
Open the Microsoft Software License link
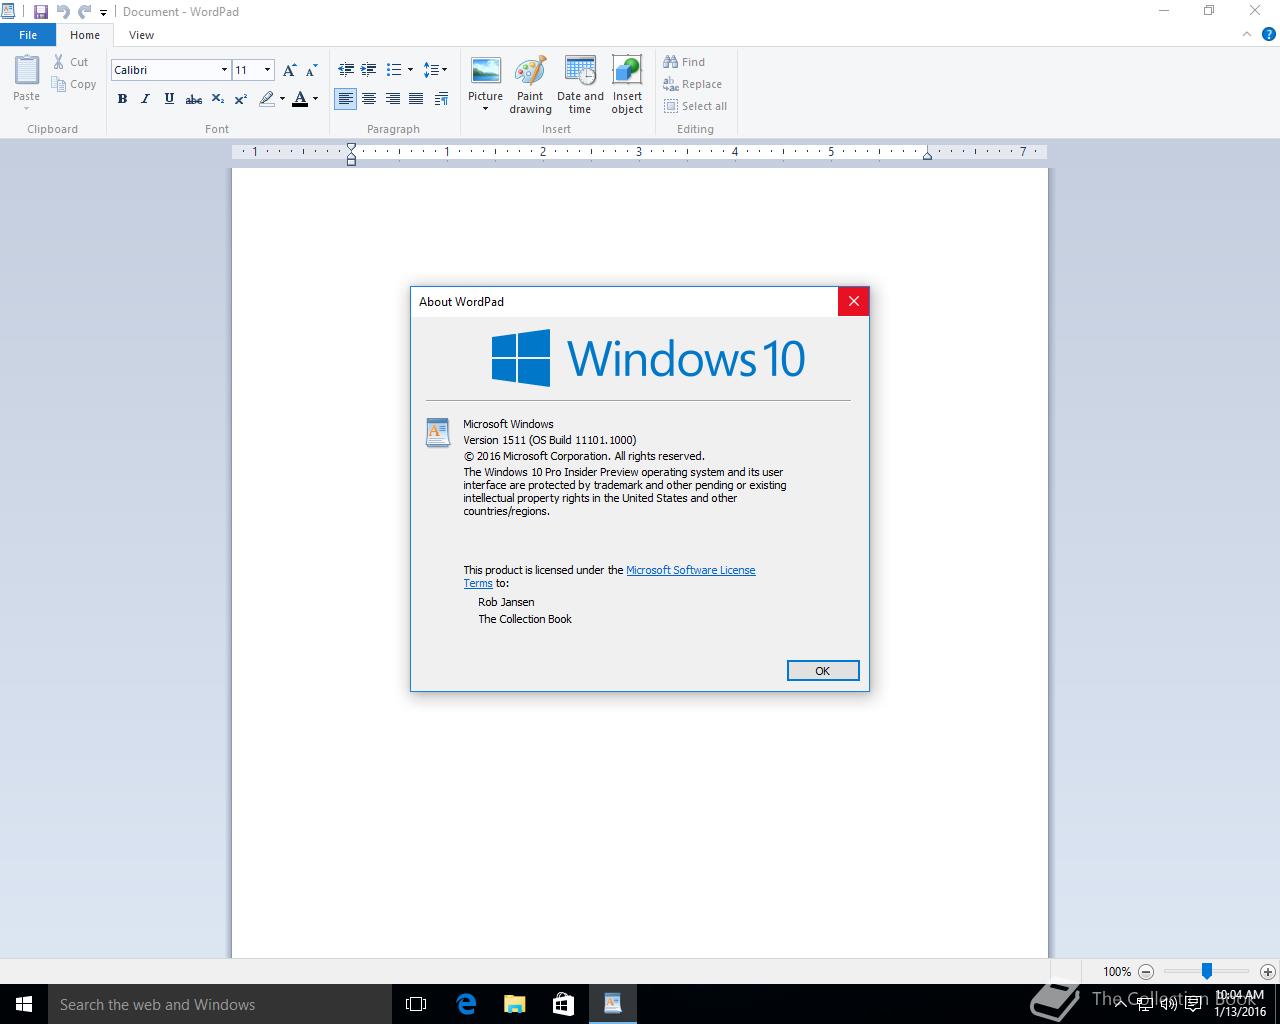coord(691,570)
